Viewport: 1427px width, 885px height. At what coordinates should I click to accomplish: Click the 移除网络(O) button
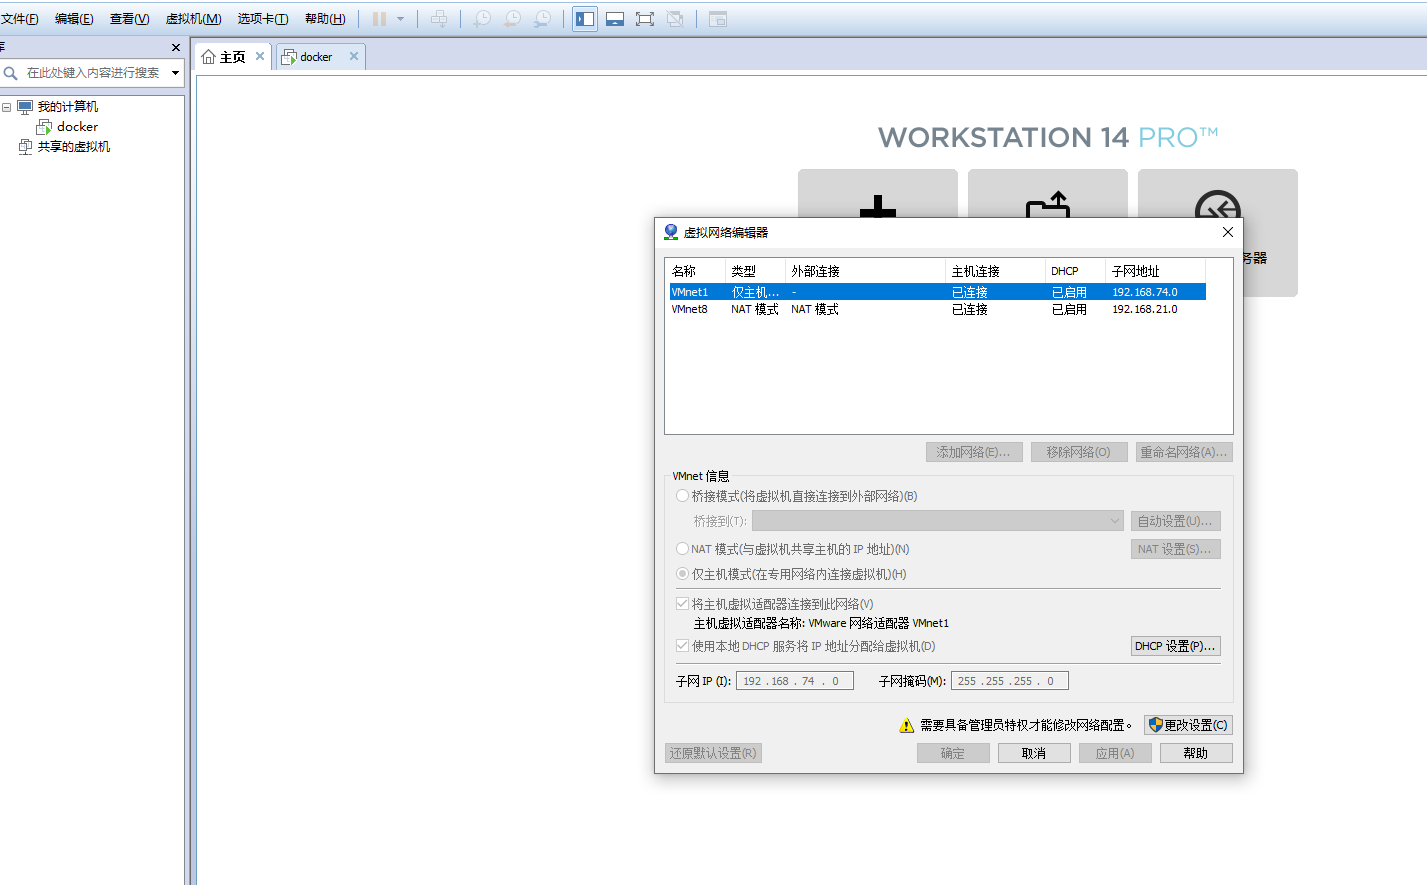click(1079, 452)
